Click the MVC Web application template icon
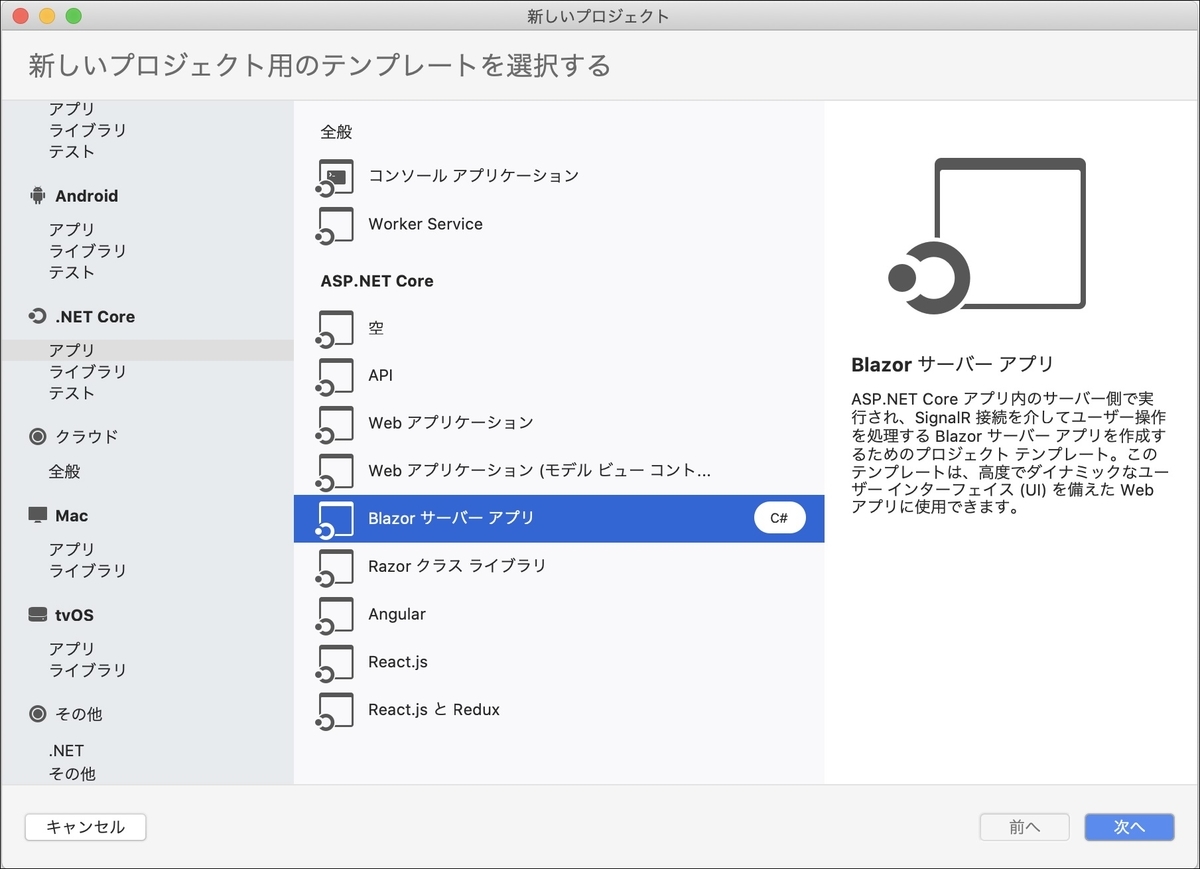Screen dimensions: 1200x869 [x=335, y=472]
